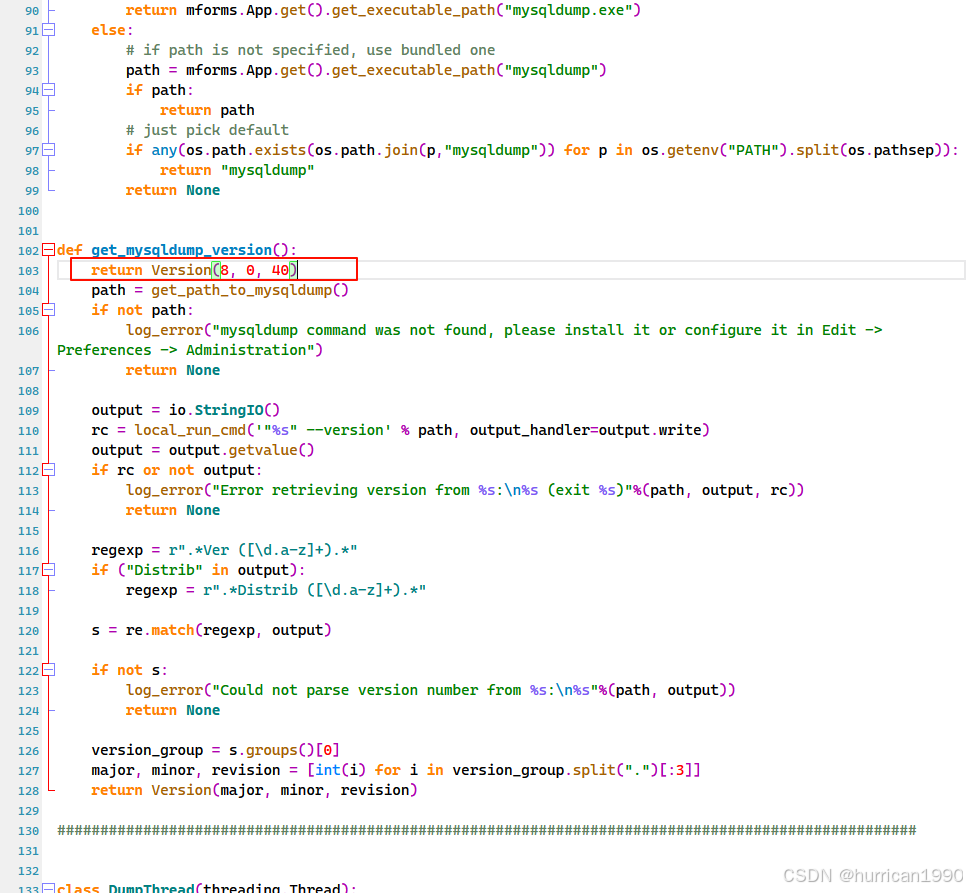Collapse the fold marker on line 97
This screenshot has height=893, width=967.
click(x=49, y=150)
